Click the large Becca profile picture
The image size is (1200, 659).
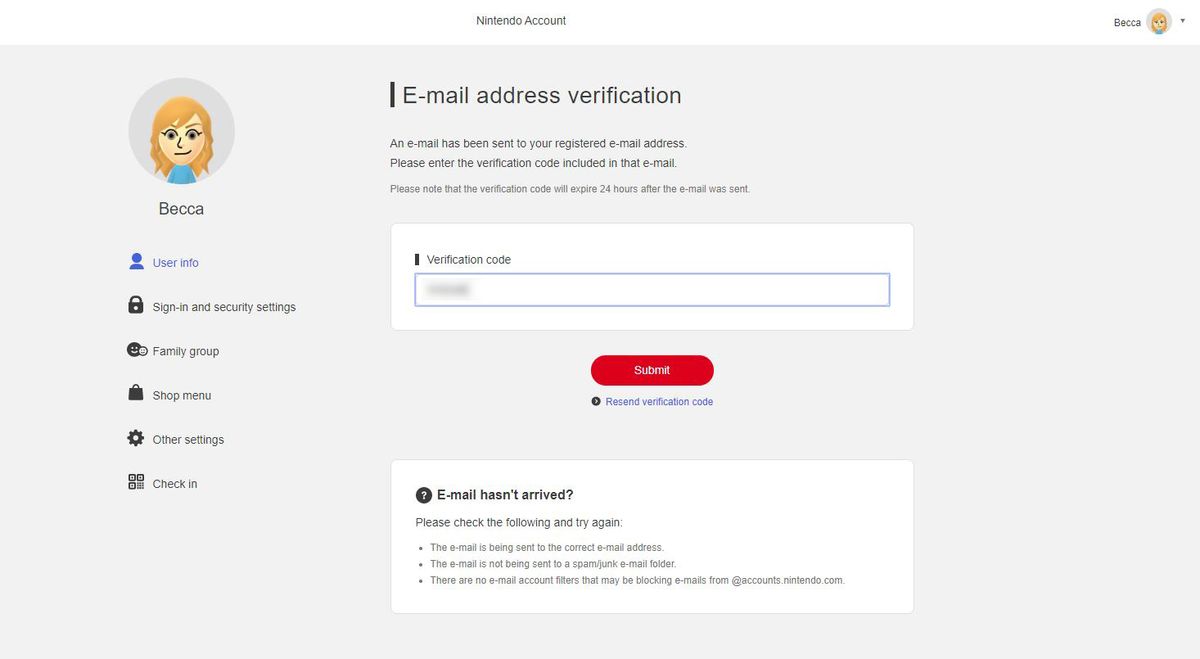coord(181,130)
